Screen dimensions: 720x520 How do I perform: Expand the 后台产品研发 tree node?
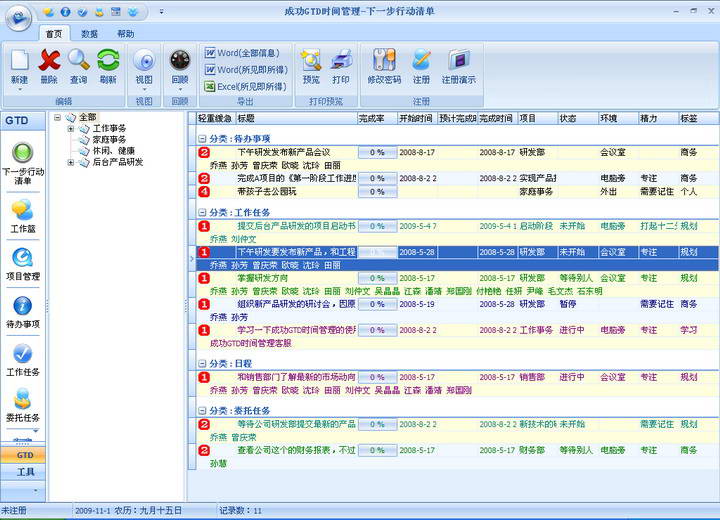tap(71, 162)
